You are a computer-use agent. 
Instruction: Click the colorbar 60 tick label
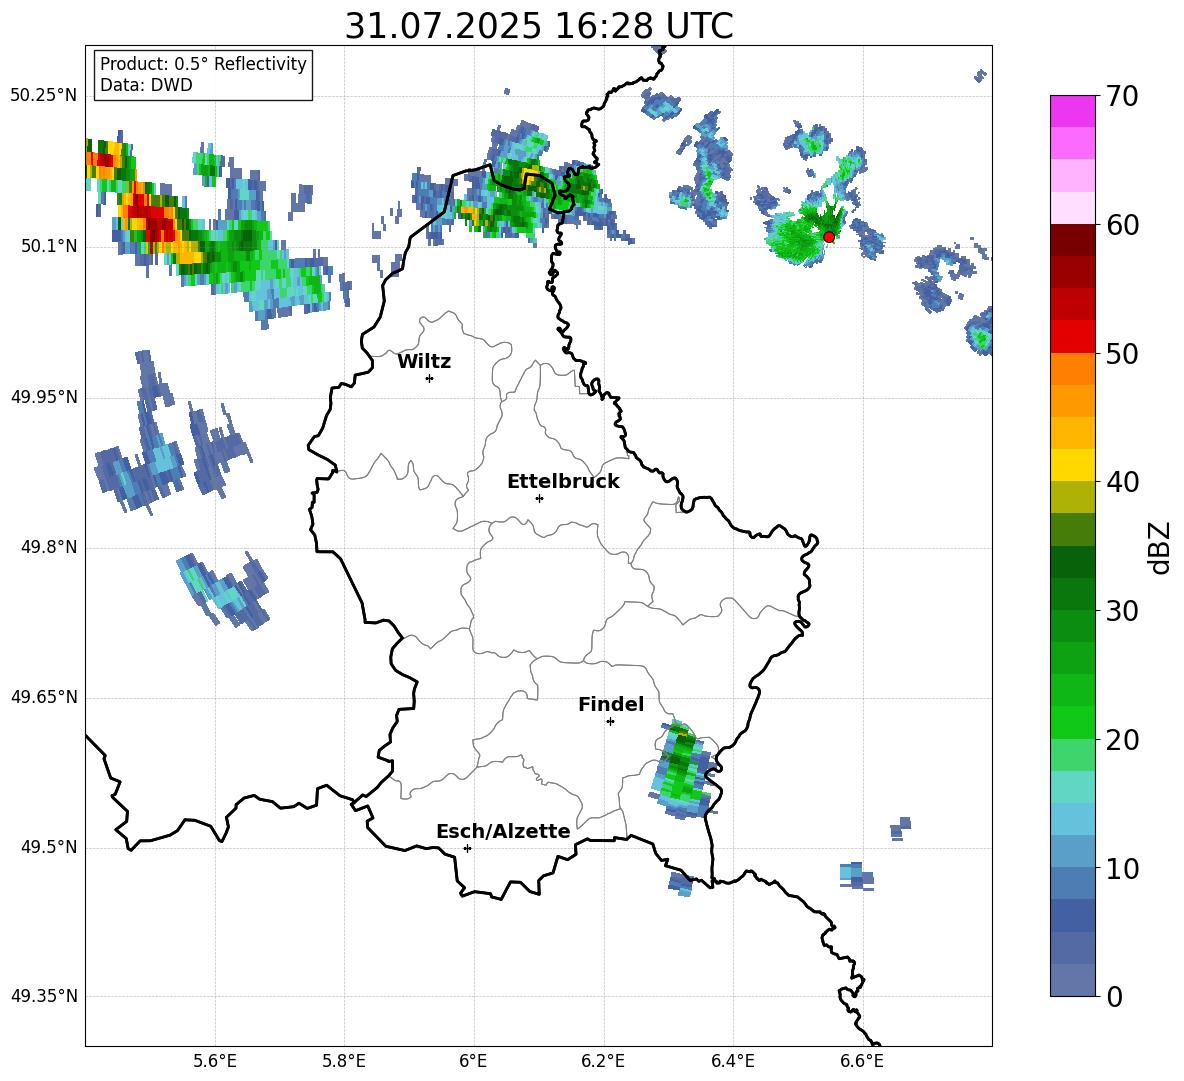(x=1122, y=225)
